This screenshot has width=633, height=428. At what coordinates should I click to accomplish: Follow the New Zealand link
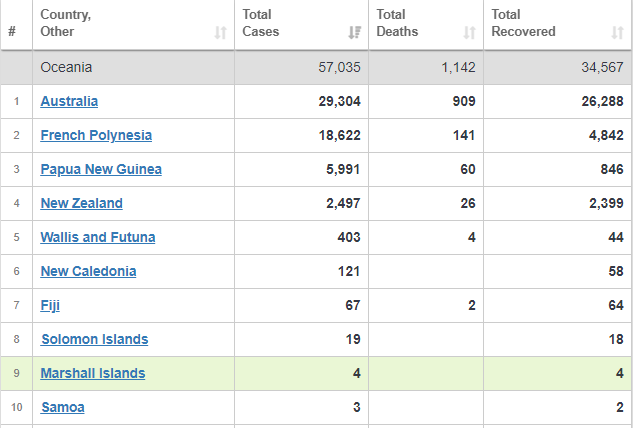point(82,203)
